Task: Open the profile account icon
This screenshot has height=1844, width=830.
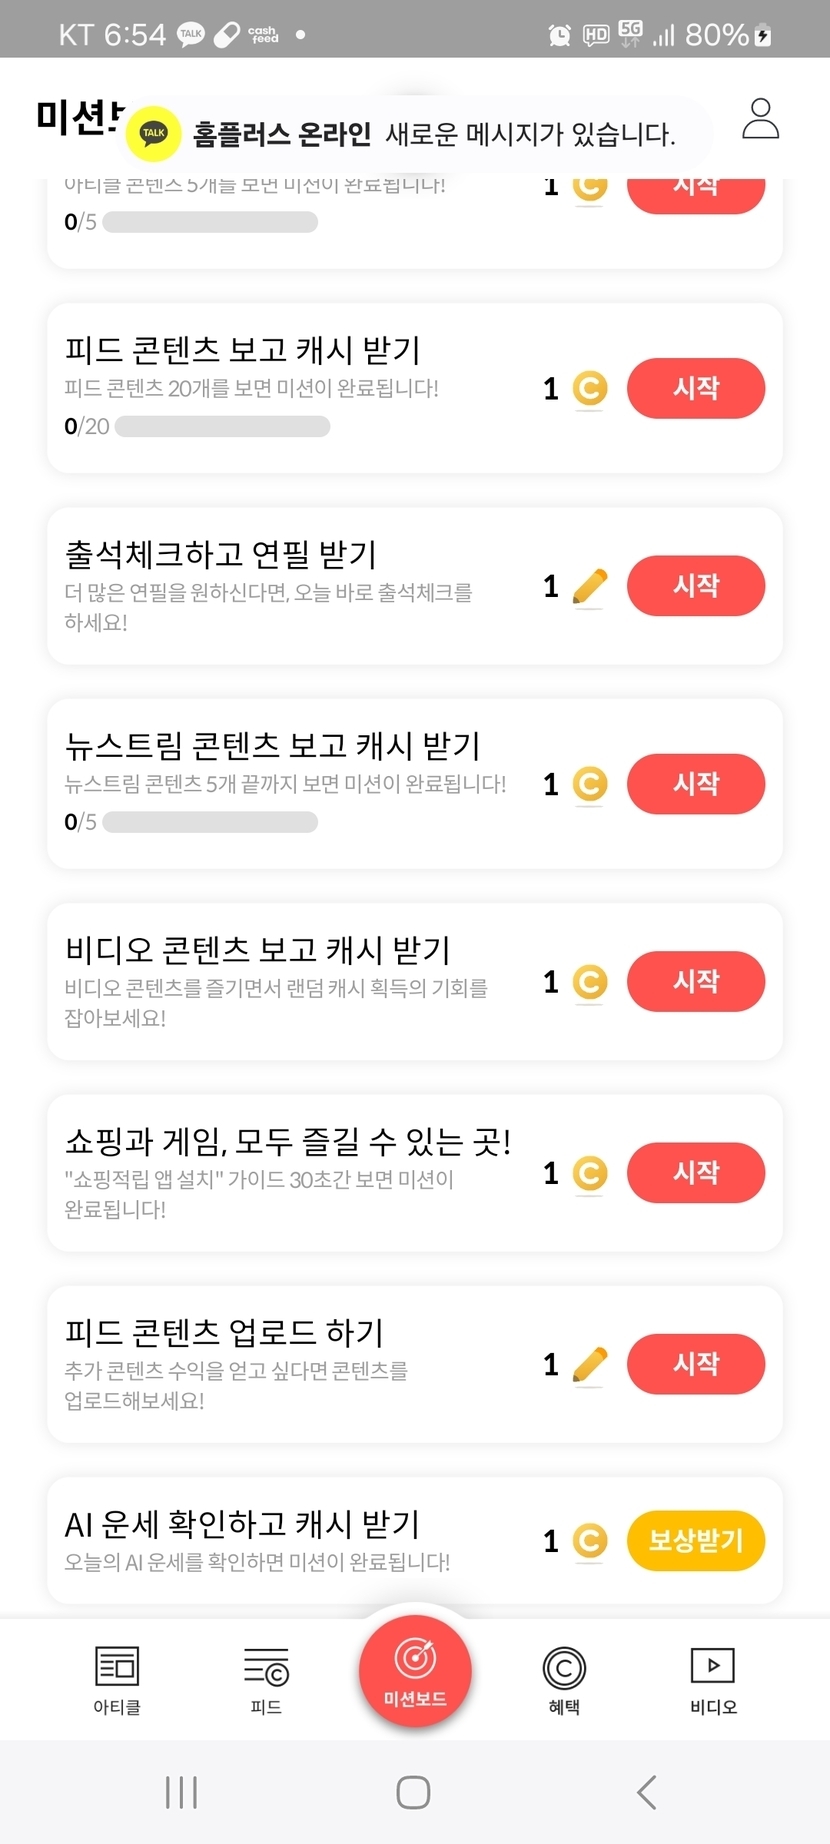Action: point(760,119)
